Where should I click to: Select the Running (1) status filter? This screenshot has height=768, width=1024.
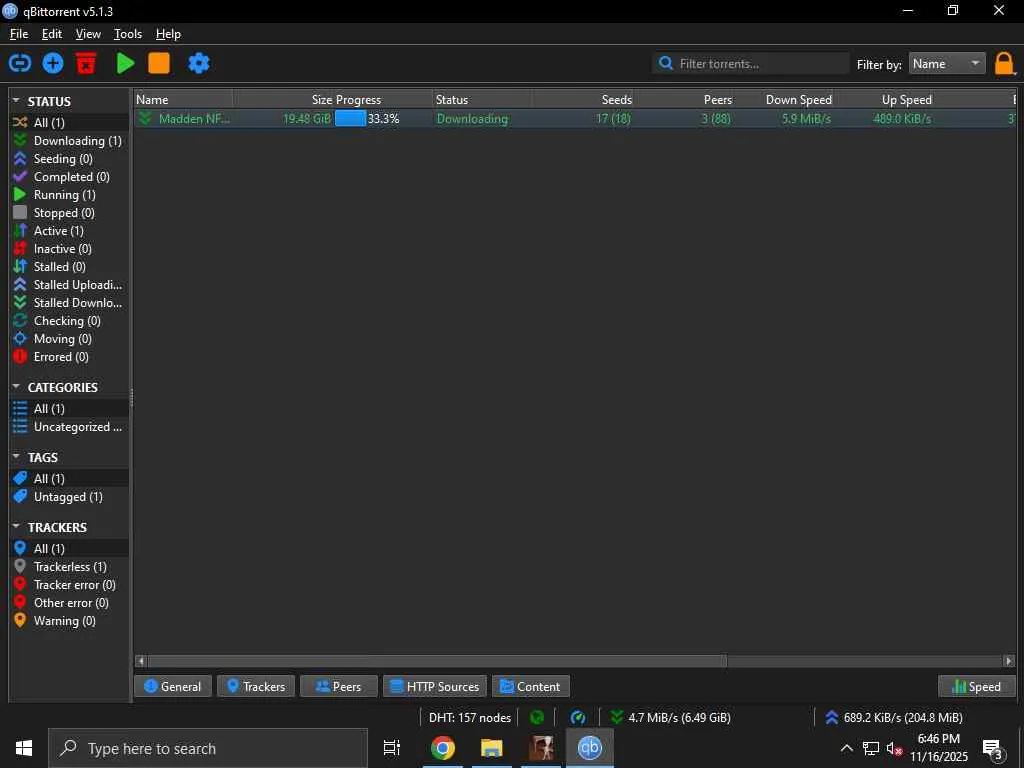click(x=69, y=195)
